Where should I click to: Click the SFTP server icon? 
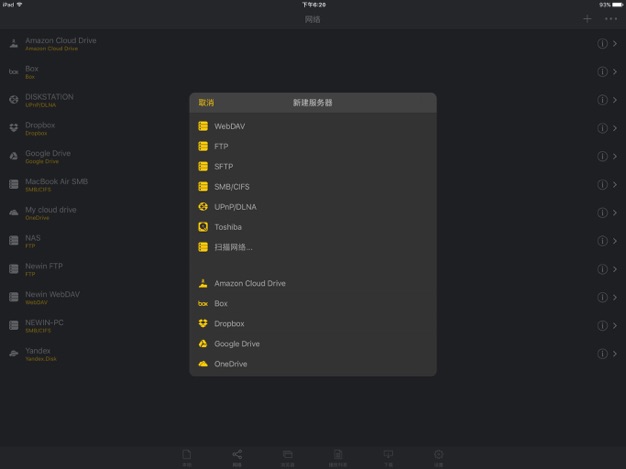click(x=203, y=166)
